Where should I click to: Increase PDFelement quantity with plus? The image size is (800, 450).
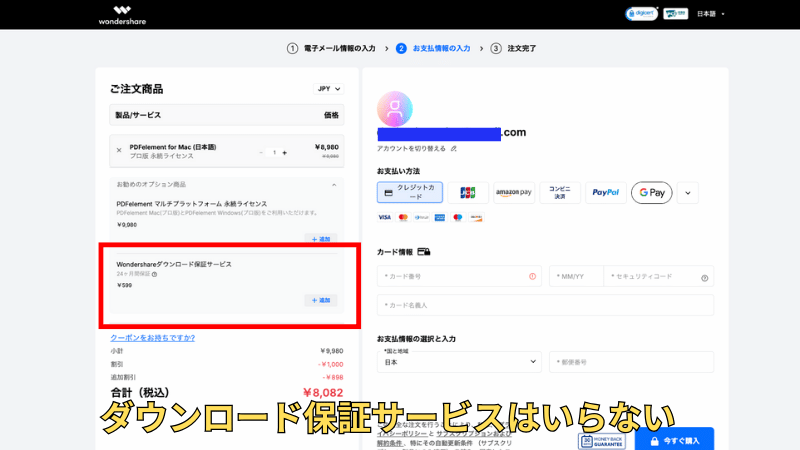[285, 153]
